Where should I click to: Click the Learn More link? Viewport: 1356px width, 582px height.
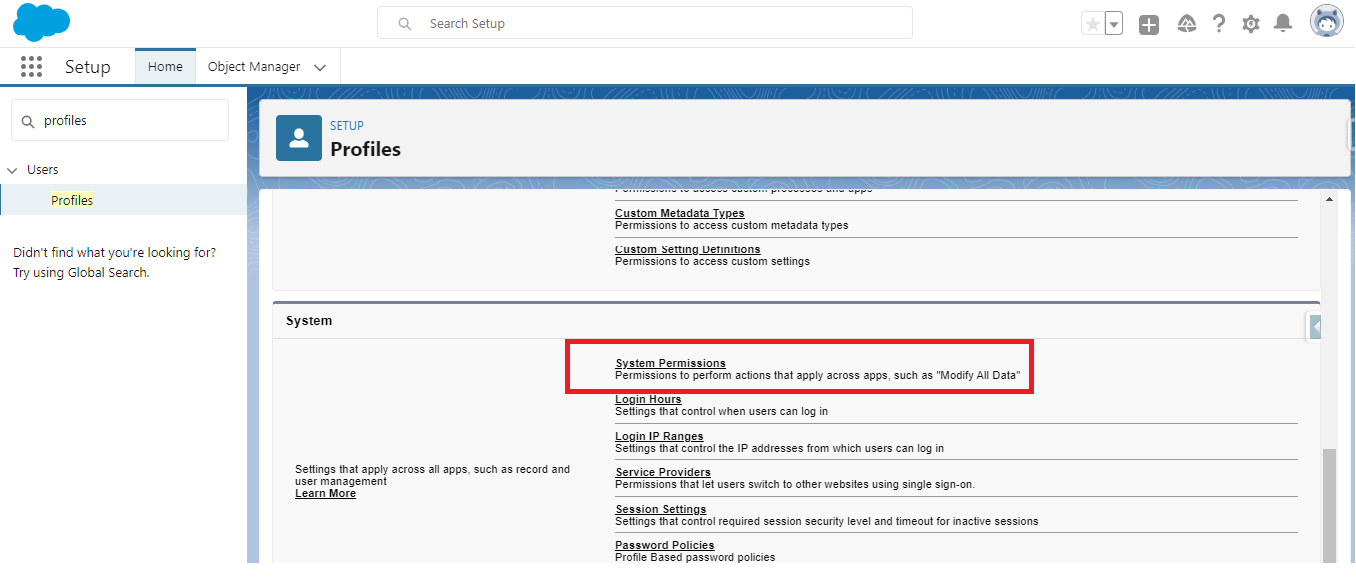[325, 493]
